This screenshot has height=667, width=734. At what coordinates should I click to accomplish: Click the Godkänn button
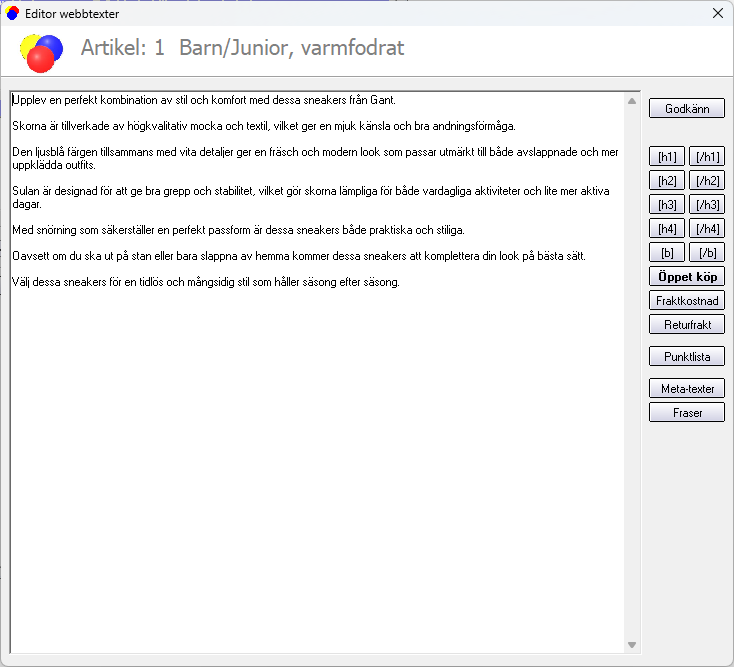(x=687, y=109)
